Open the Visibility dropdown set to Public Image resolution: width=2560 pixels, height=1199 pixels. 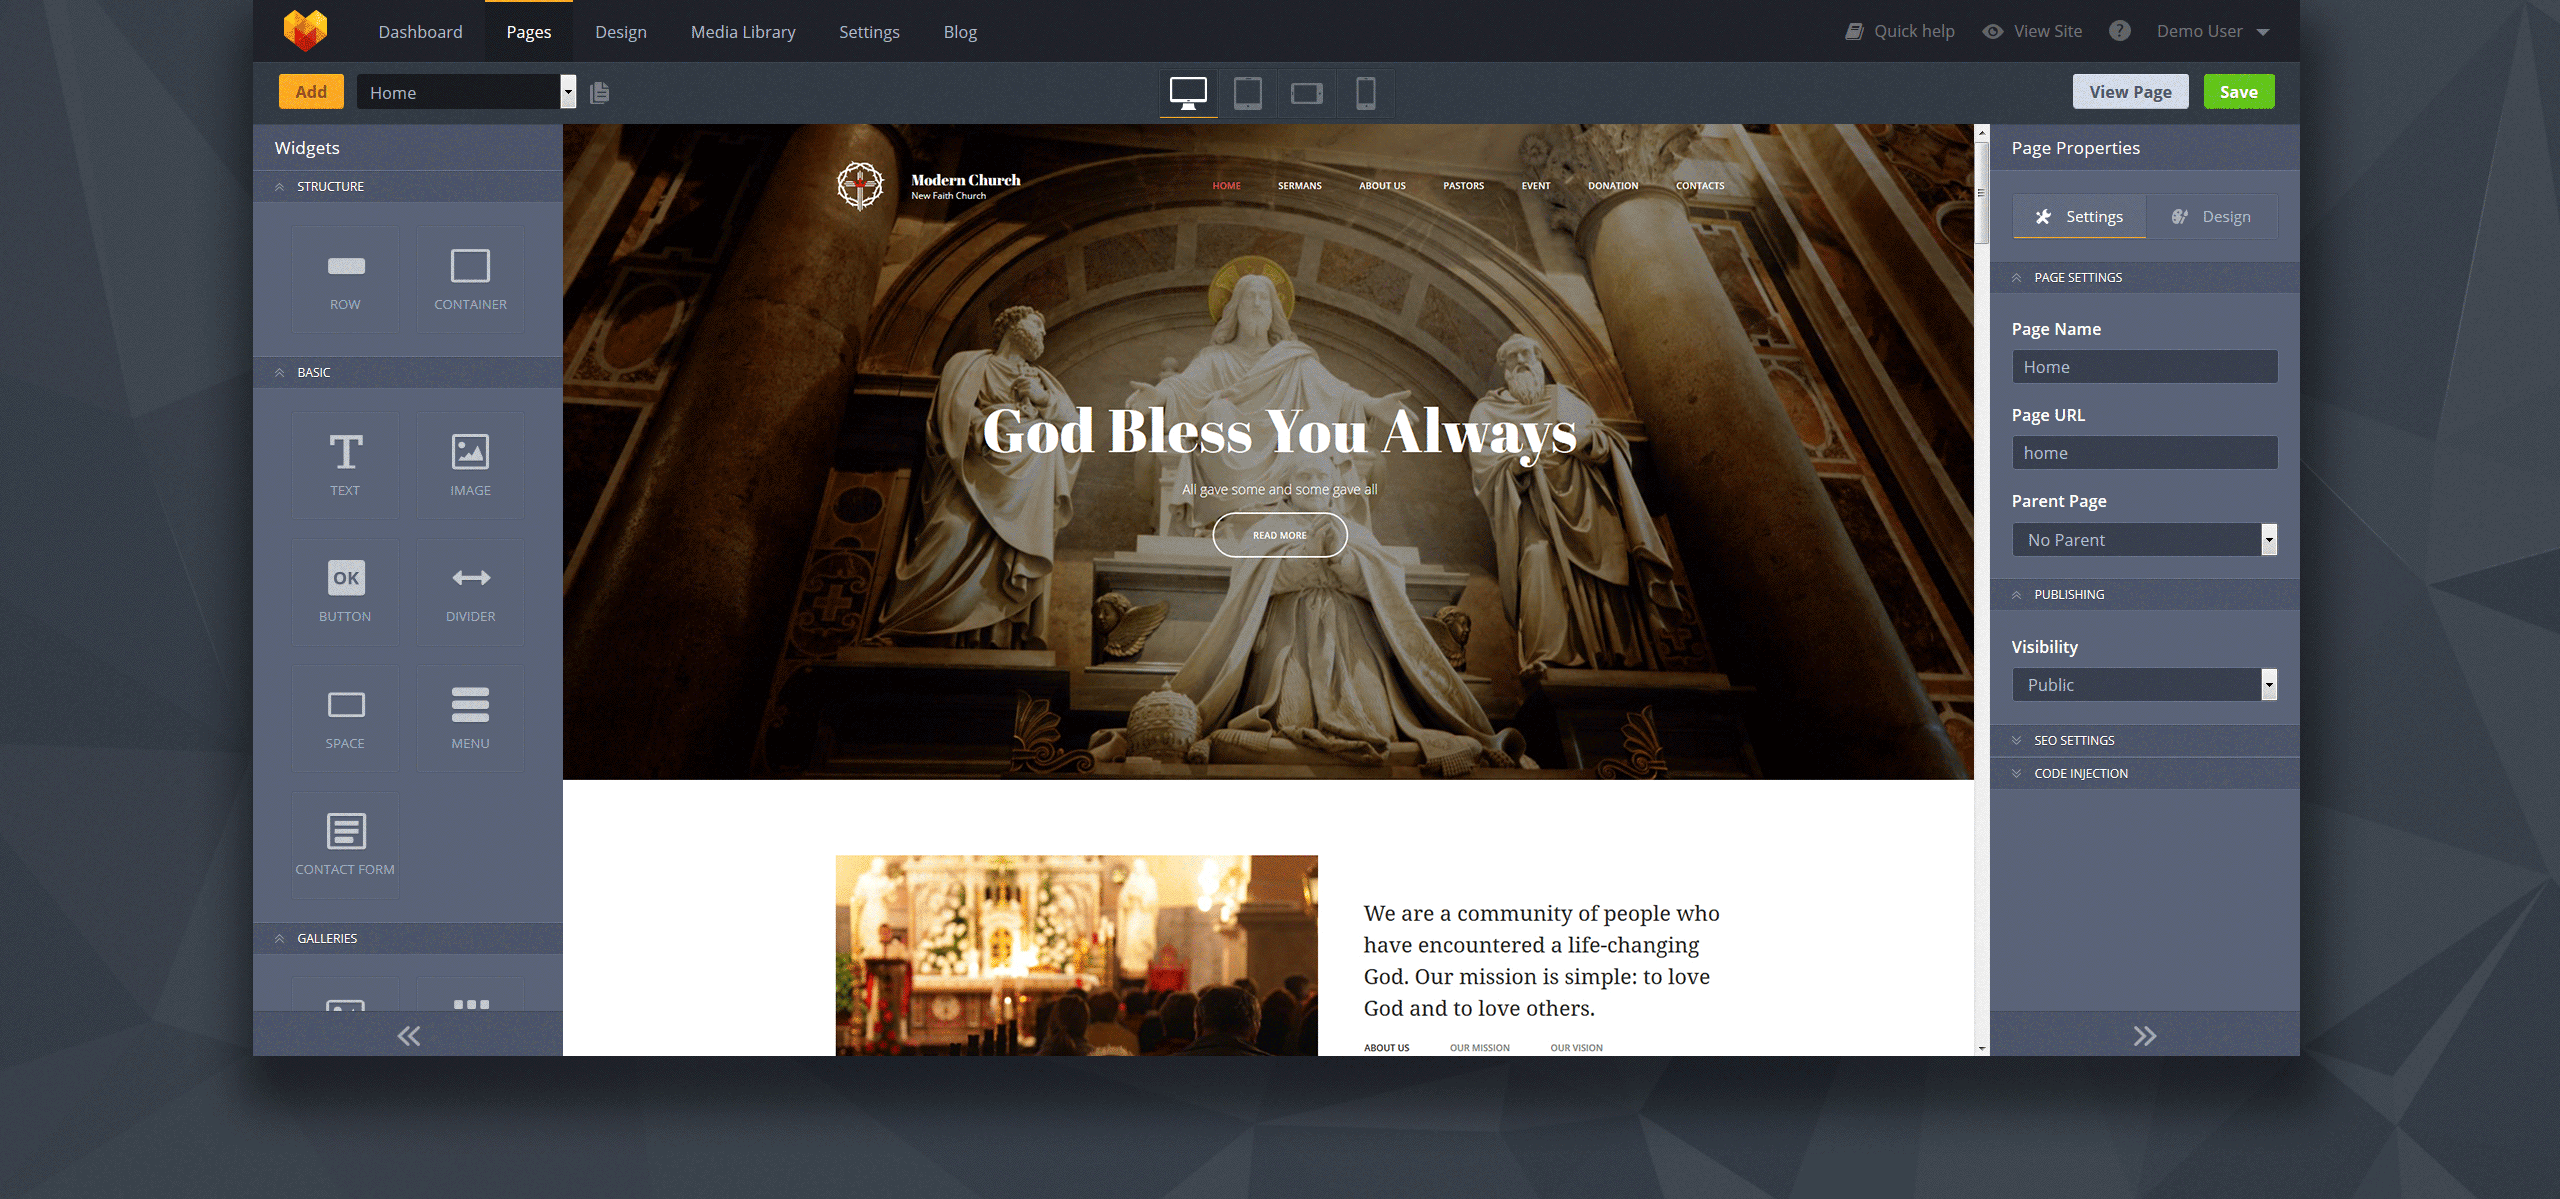(2269, 684)
